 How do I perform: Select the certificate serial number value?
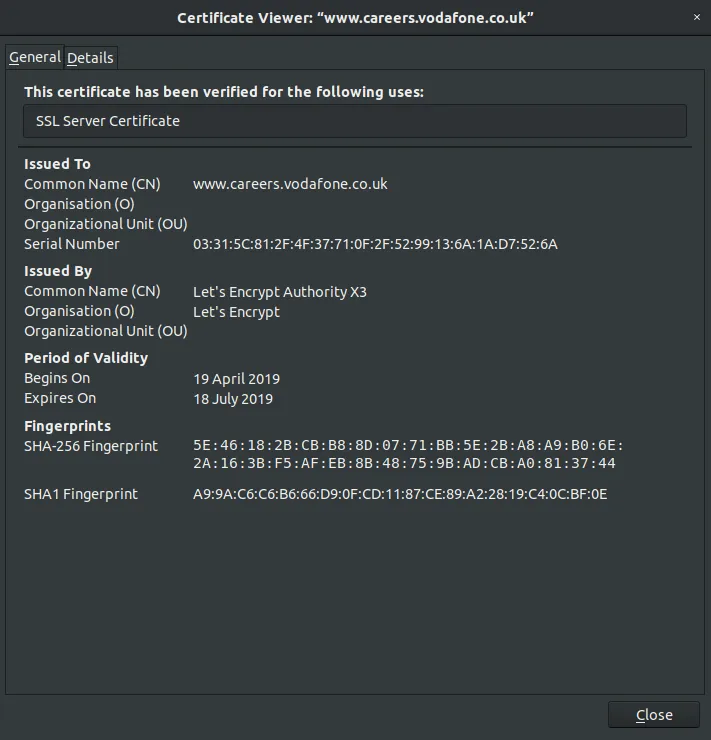375,244
